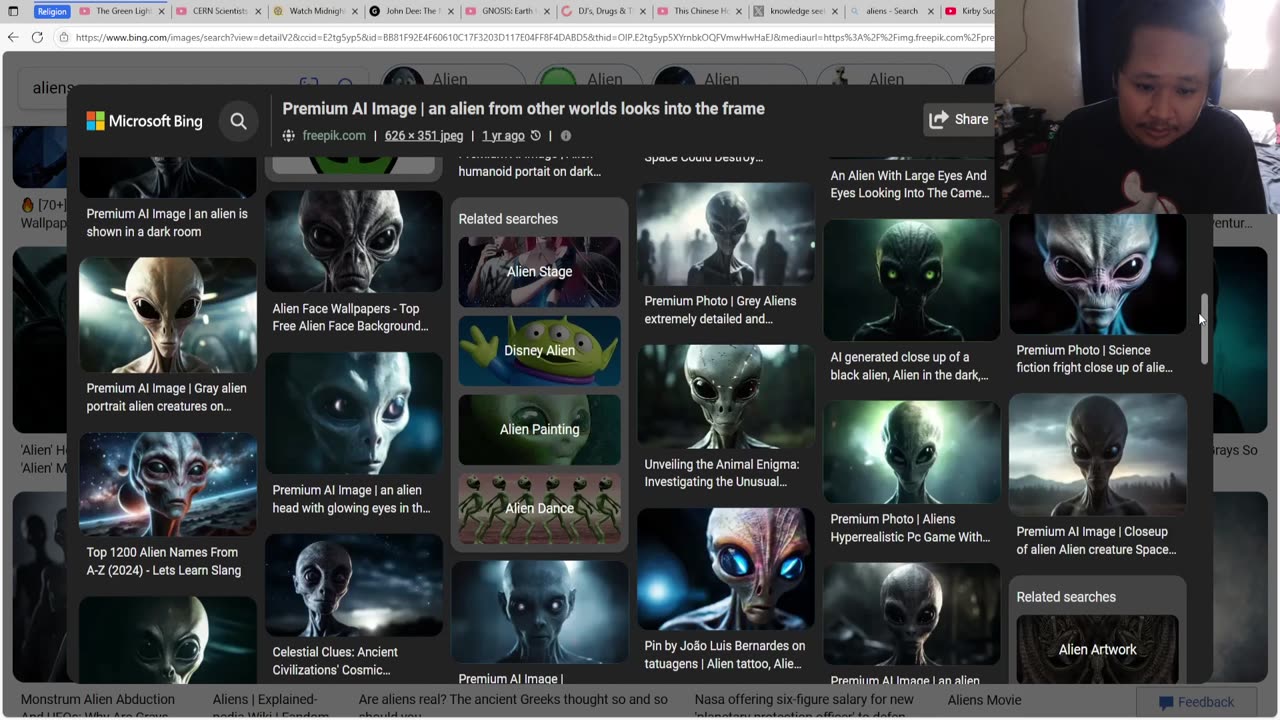Viewport: 1280px width, 720px height.
Task: Open the Alien Face Wallpapers image thumbnail
Action: pos(354,241)
